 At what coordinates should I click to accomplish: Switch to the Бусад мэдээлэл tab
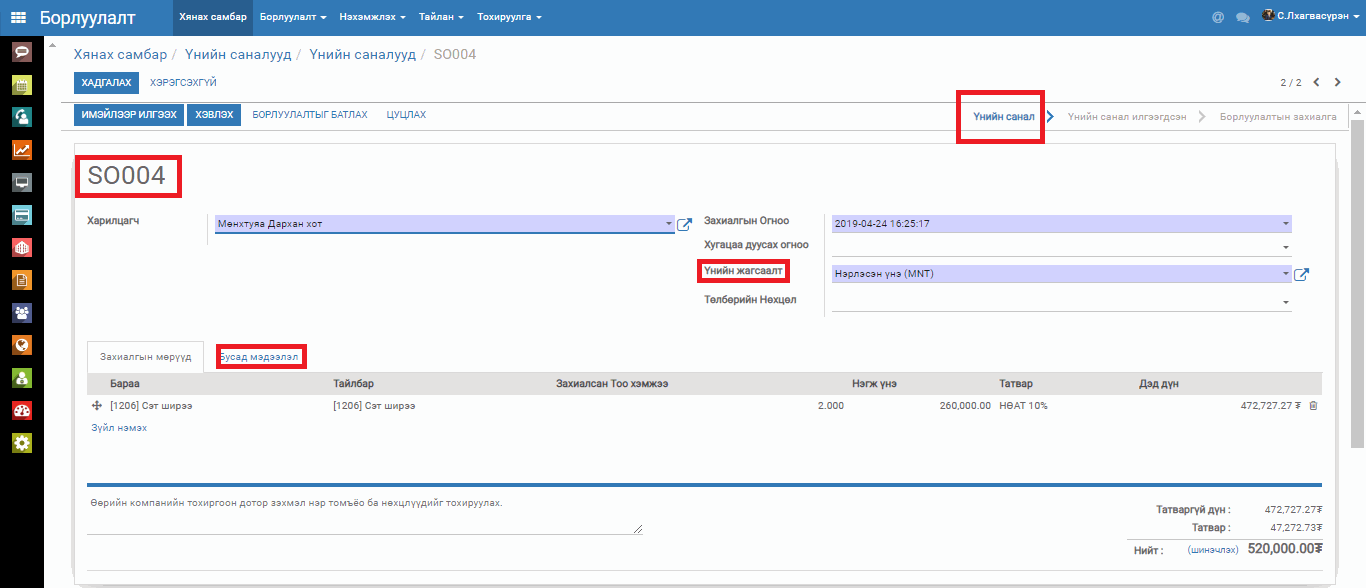[x=260, y=357]
